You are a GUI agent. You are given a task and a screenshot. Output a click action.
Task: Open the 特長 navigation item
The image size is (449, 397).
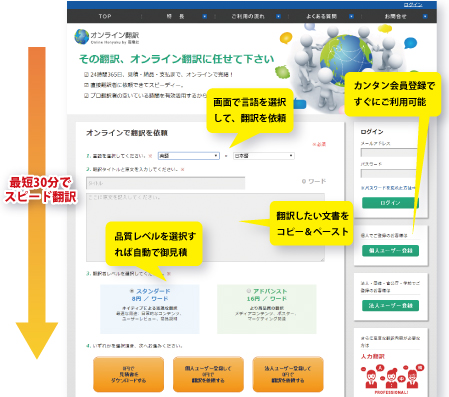[175, 16]
